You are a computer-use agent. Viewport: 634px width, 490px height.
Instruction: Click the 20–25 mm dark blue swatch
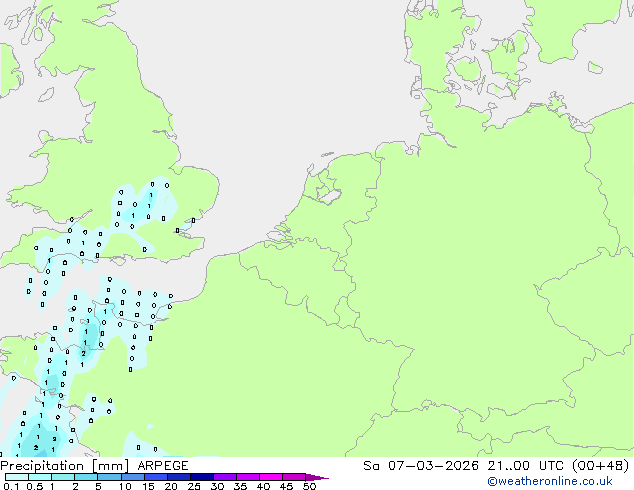tap(178, 477)
